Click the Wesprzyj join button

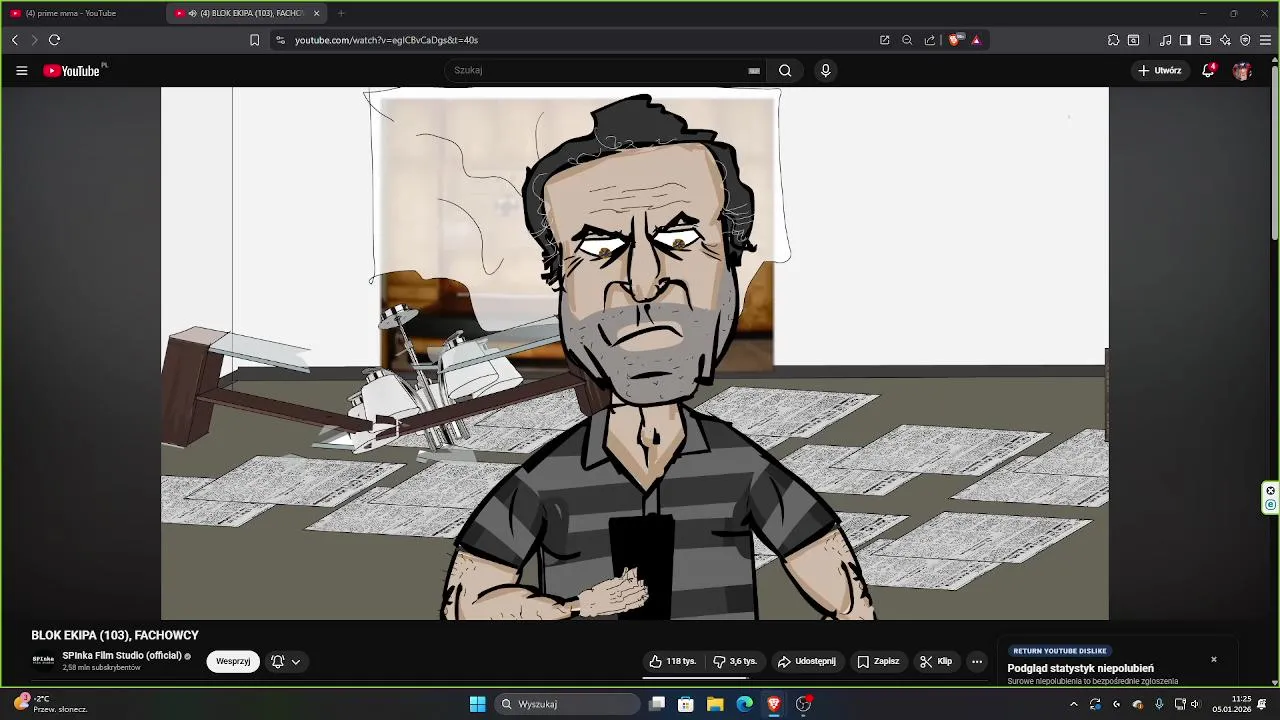233,661
